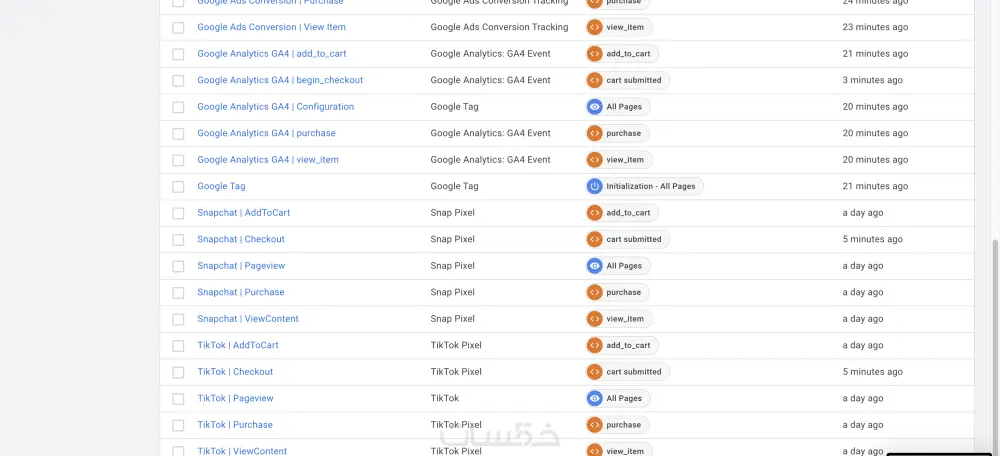
Task: Open Google Analytics GA4 | Configuration tag
Action: (x=275, y=107)
